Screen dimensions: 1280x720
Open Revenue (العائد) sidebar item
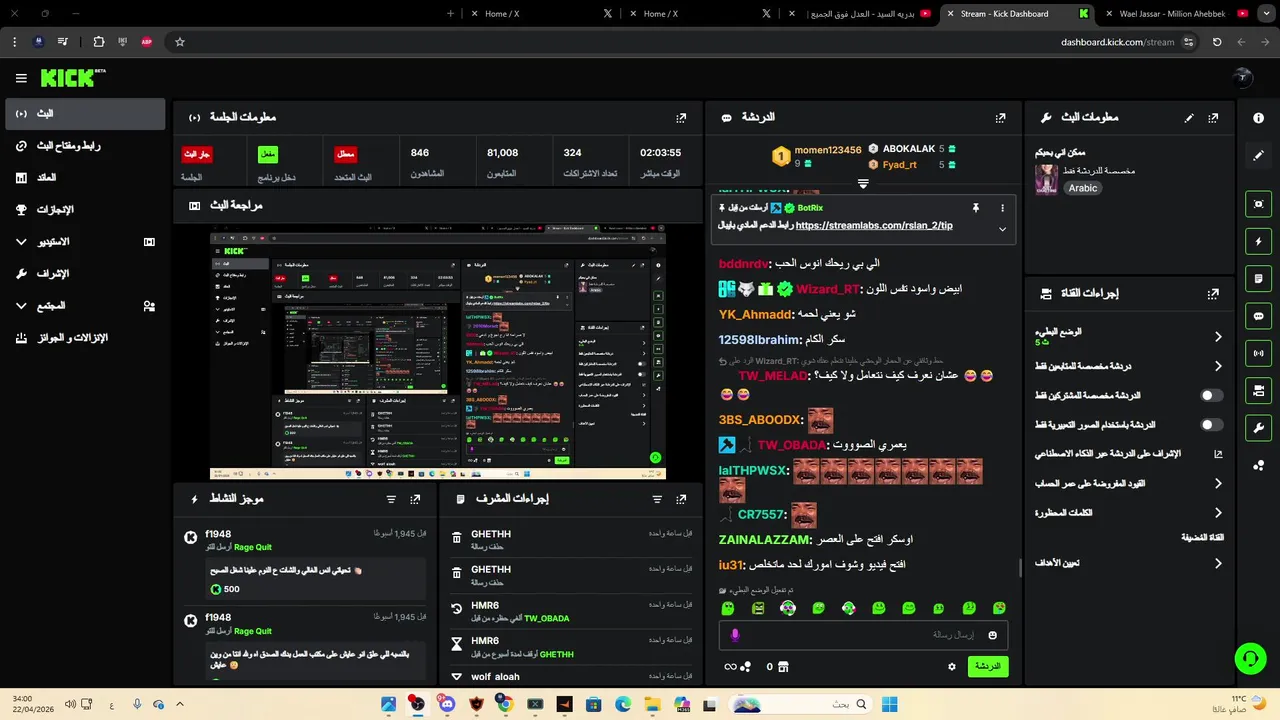[x=85, y=178]
